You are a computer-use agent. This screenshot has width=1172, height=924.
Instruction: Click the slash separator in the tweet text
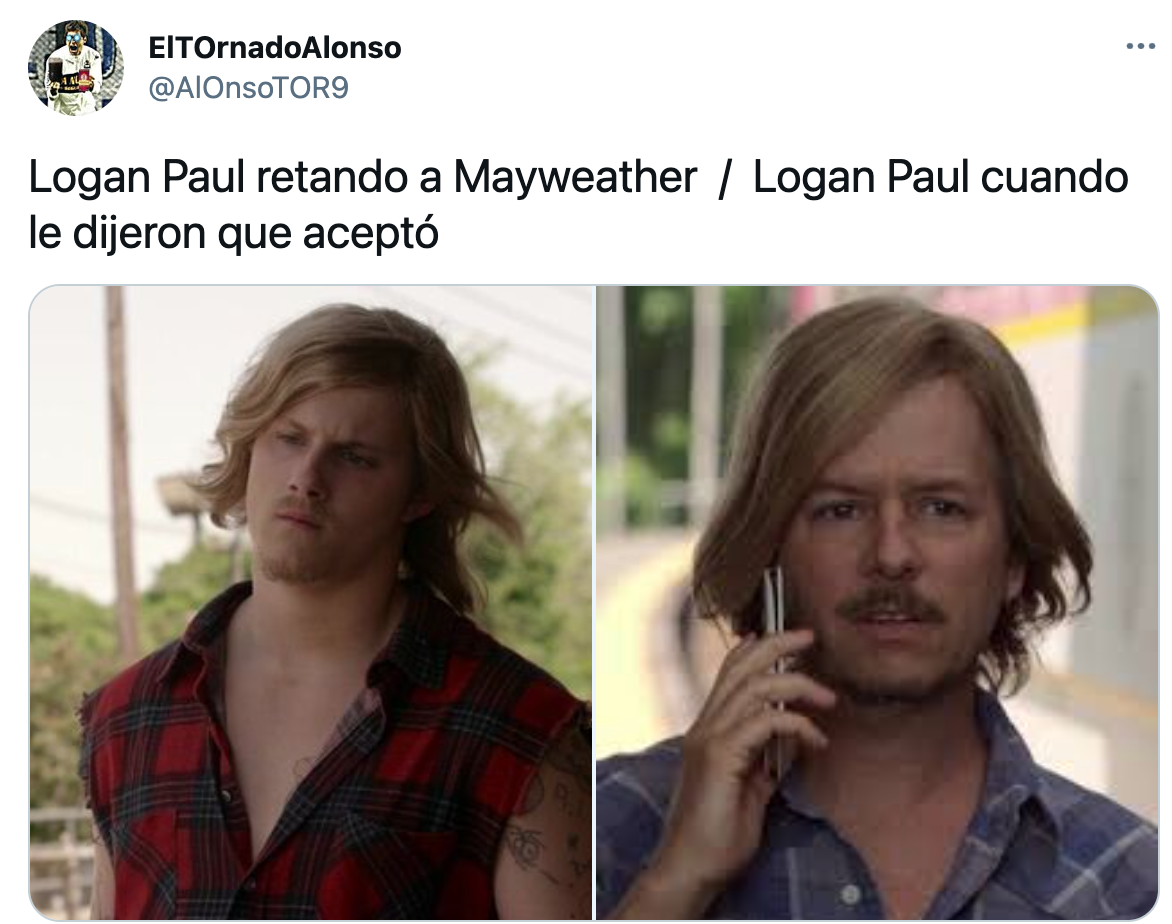(x=724, y=179)
